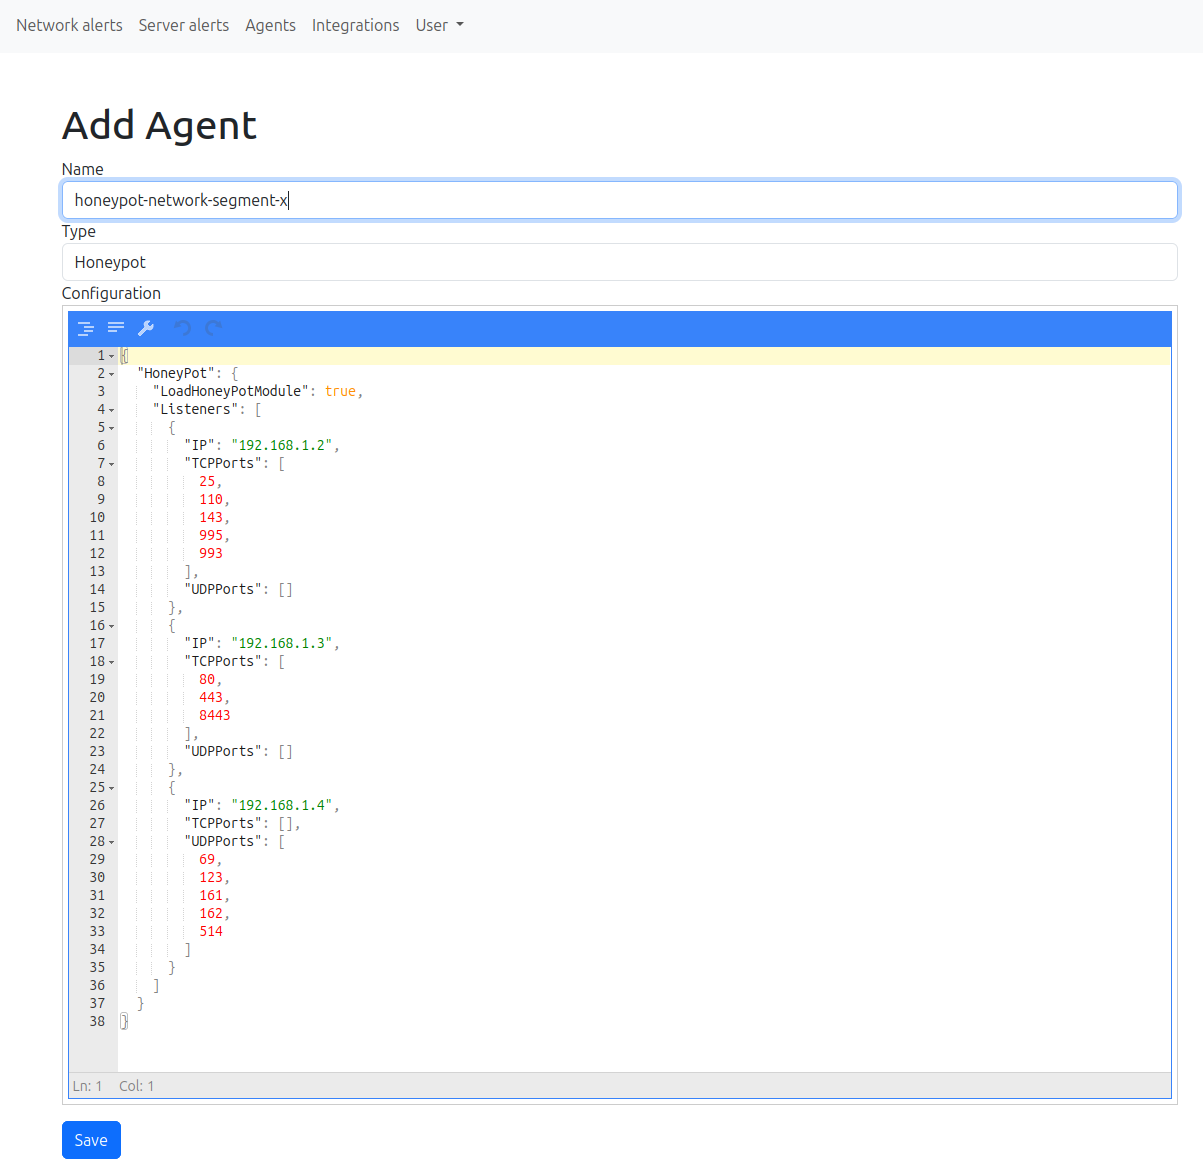This screenshot has height=1176, width=1203.
Task: Click the undo arrow in editor toolbar
Action: click(x=182, y=328)
